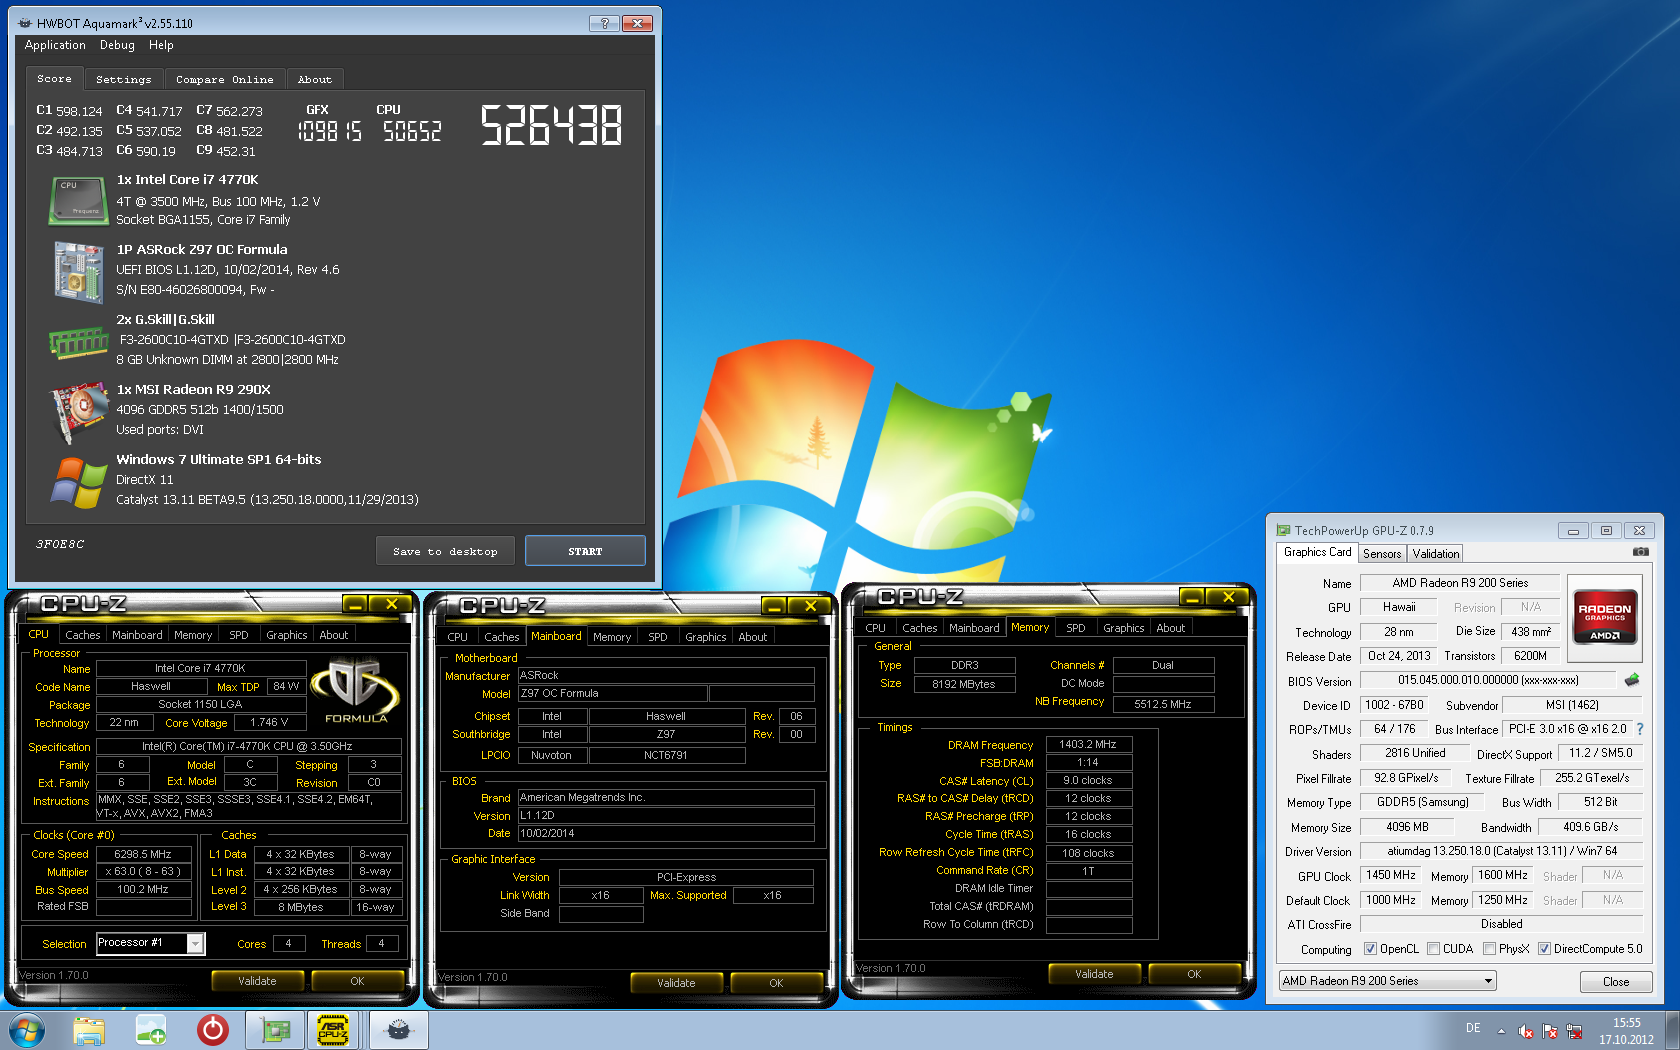The image size is (1680, 1050).
Task: Click the CPU chip icon beside Intel Core i7 4770K
Action: (78, 201)
